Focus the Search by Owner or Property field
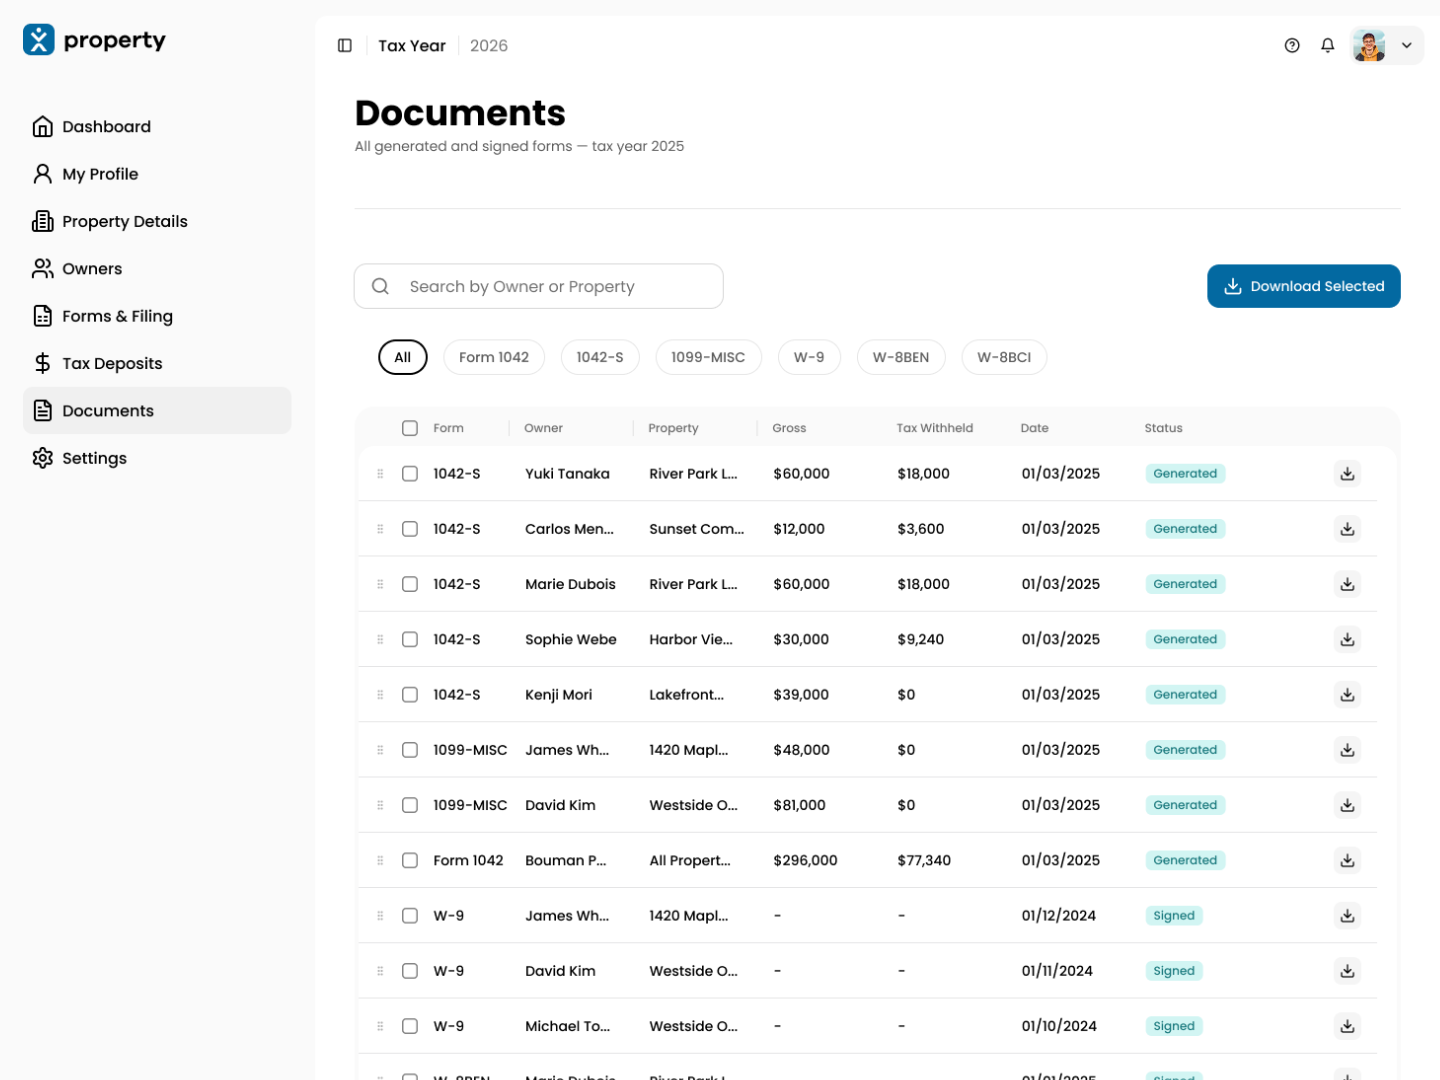This screenshot has height=1080, width=1440. 539,287
